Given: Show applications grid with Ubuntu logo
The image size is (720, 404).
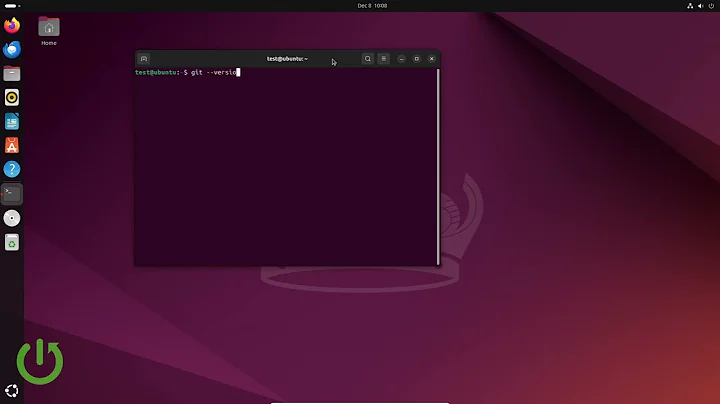Looking at the screenshot, I should (x=12, y=391).
